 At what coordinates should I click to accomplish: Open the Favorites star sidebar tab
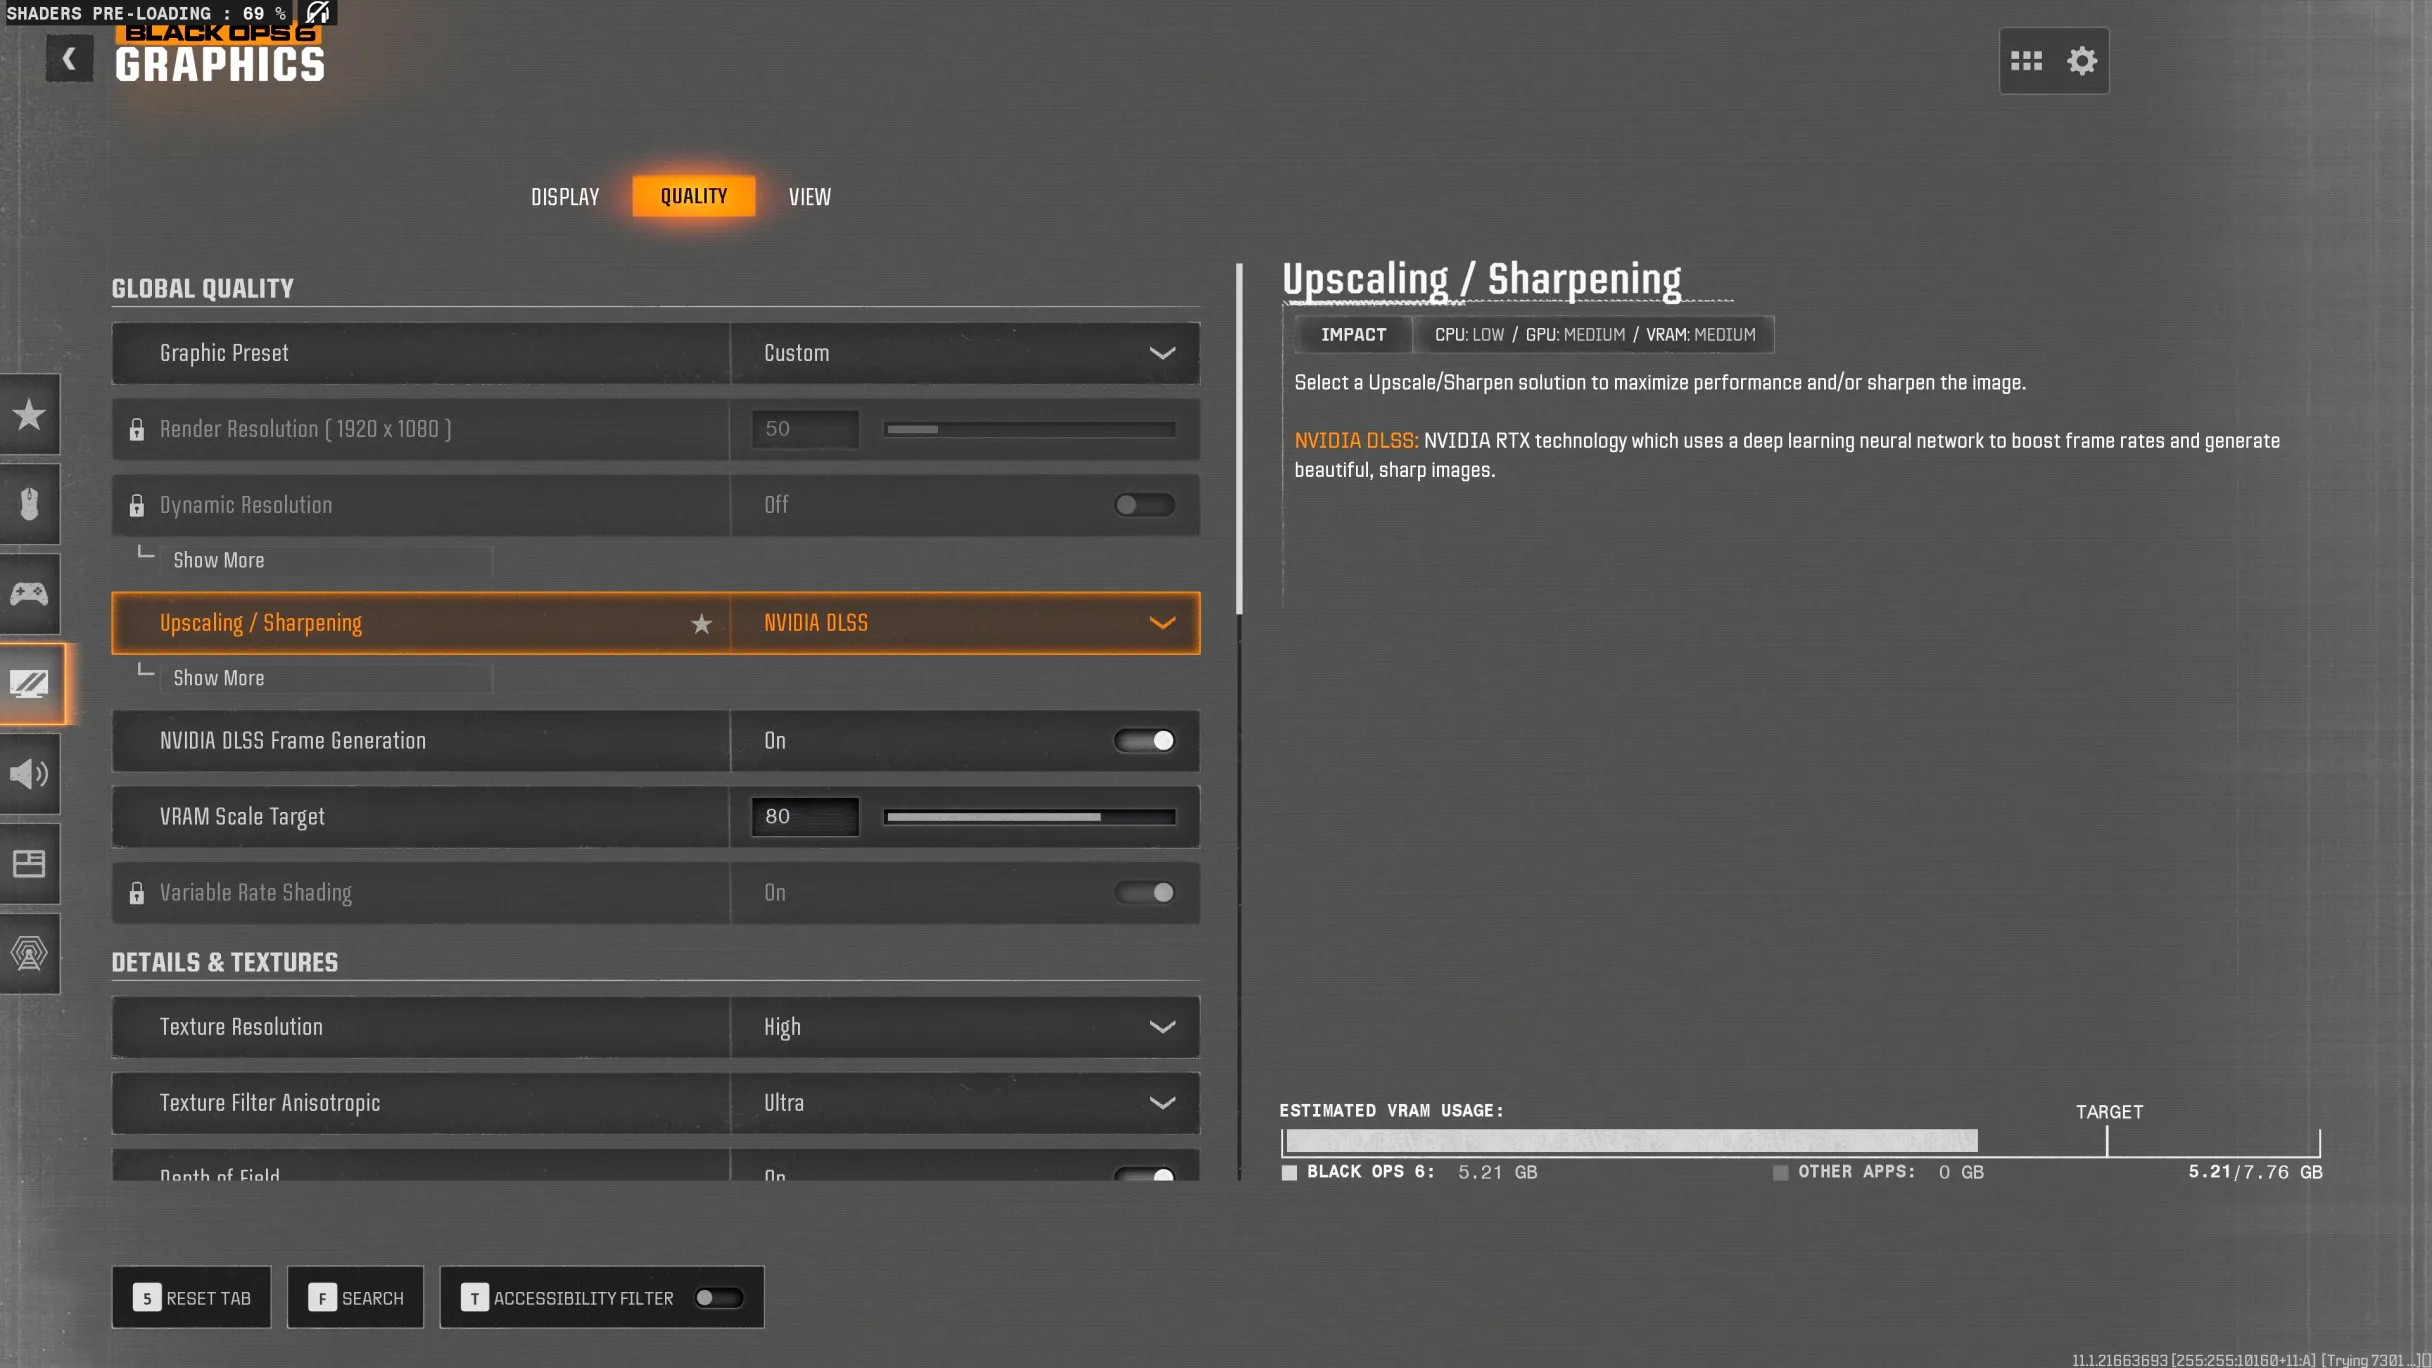[29, 414]
